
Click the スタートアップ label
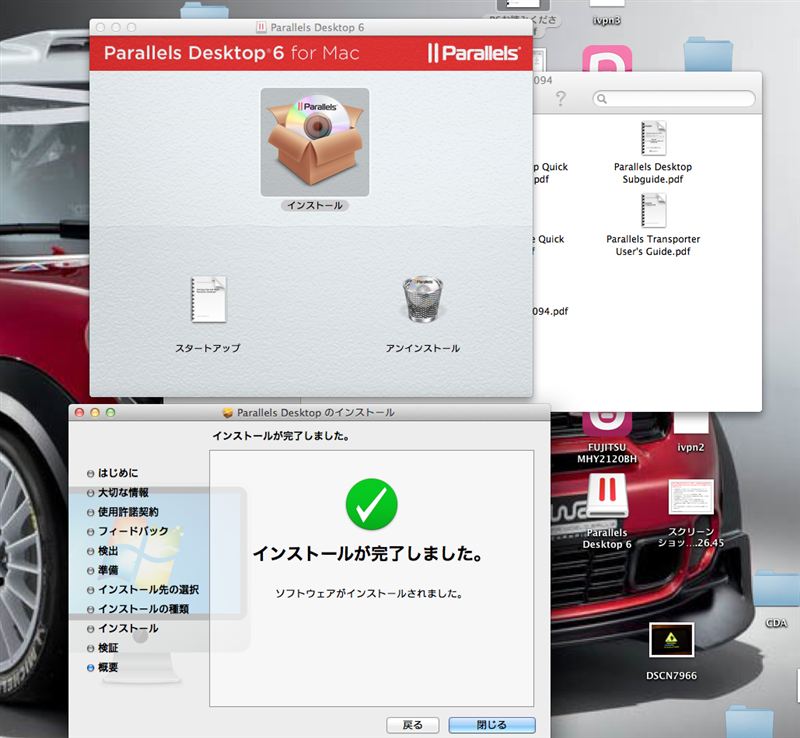[x=208, y=348]
